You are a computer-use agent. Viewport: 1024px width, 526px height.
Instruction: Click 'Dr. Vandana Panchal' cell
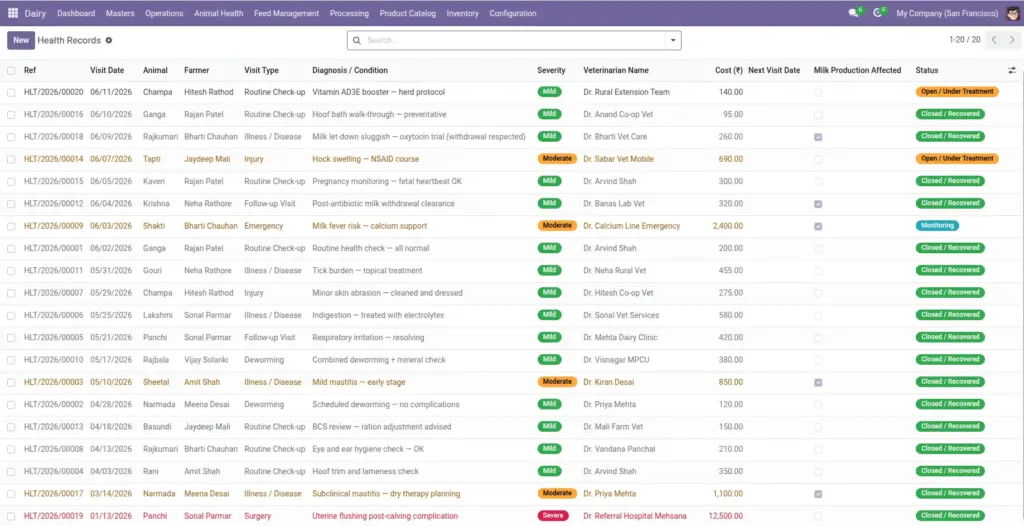tap(619, 450)
